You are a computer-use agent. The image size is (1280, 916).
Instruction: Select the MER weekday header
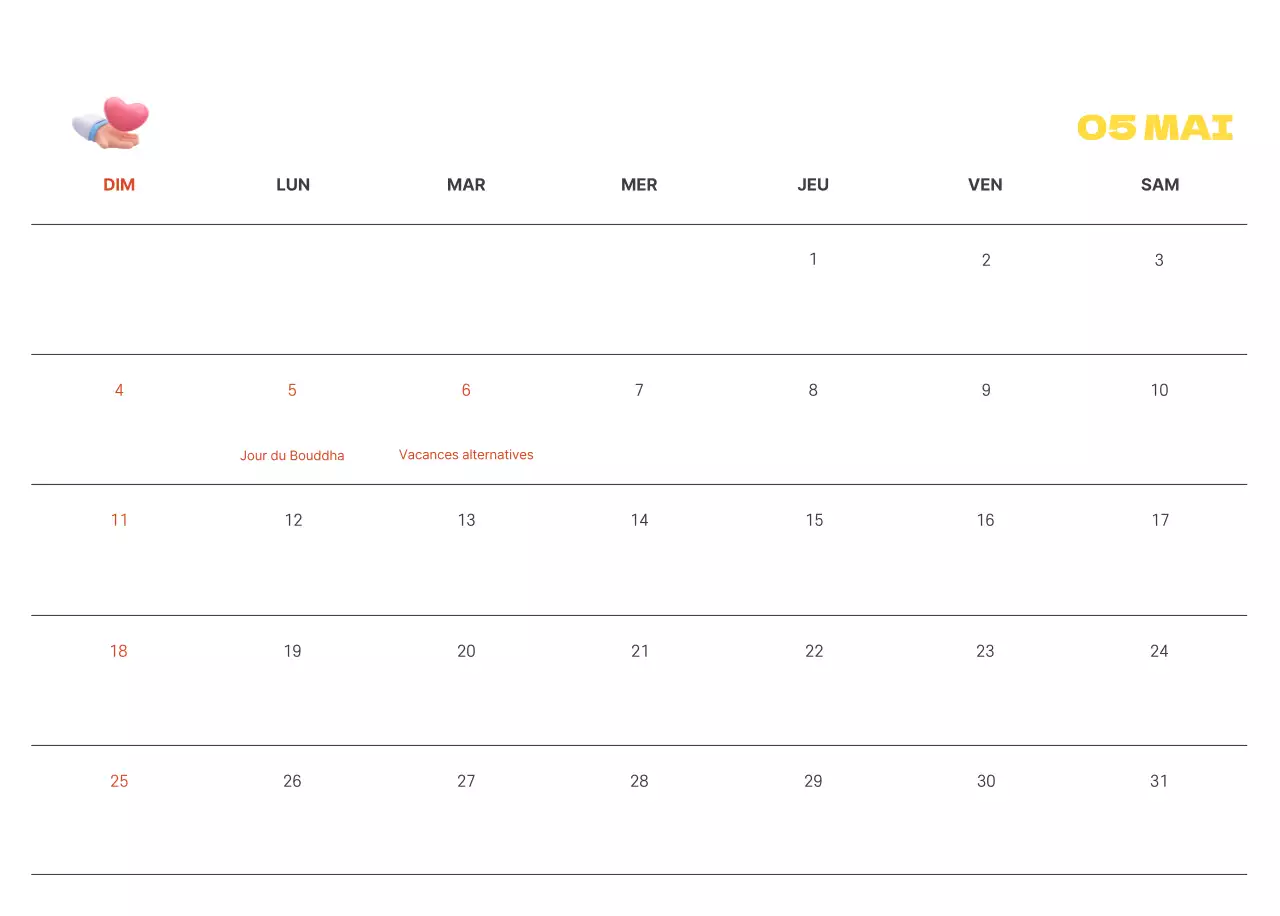pyautogui.click(x=639, y=185)
